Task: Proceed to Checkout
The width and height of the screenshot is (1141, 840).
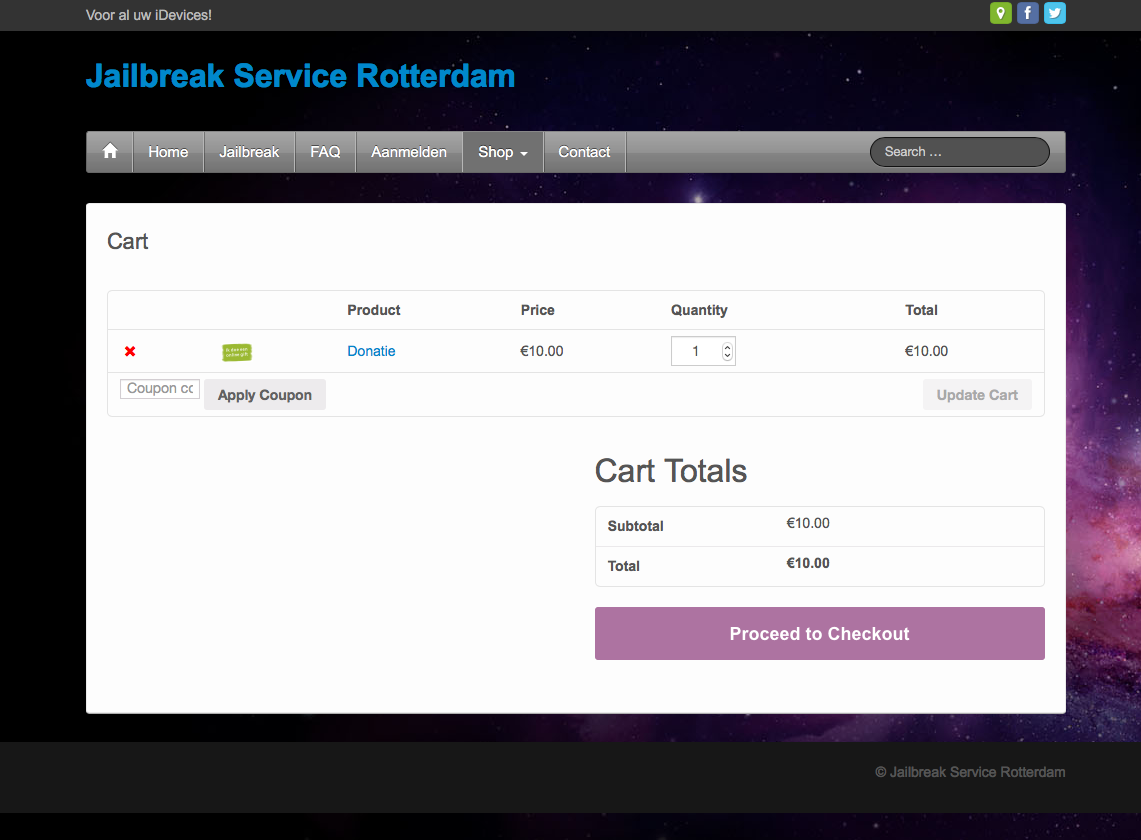Action: (819, 634)
